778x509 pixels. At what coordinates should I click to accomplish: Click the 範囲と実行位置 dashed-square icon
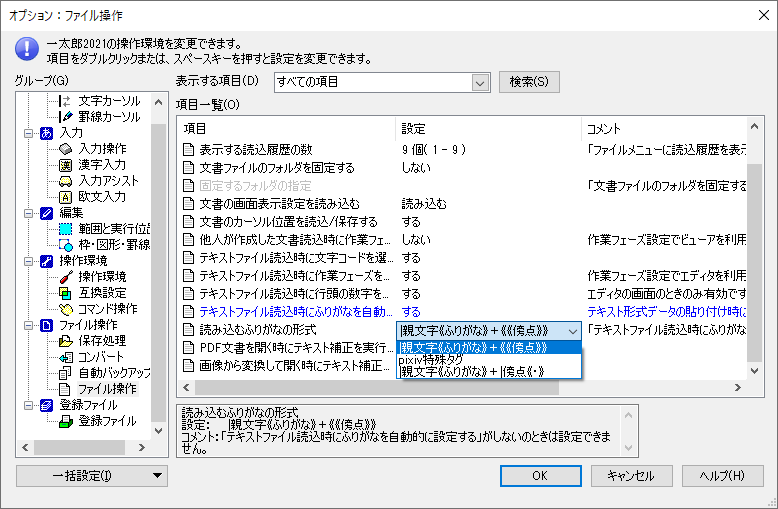click(x=65, y=229)
